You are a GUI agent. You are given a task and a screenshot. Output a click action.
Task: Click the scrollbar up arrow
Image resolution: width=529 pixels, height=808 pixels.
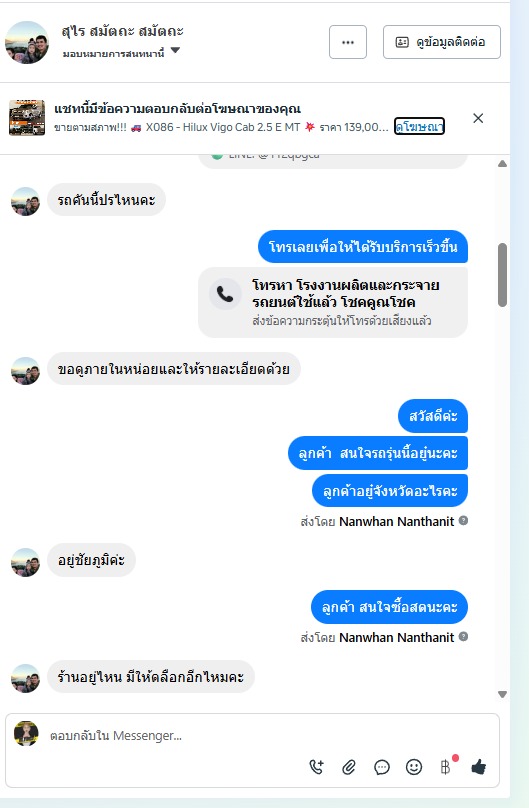[x=502, y=164]
